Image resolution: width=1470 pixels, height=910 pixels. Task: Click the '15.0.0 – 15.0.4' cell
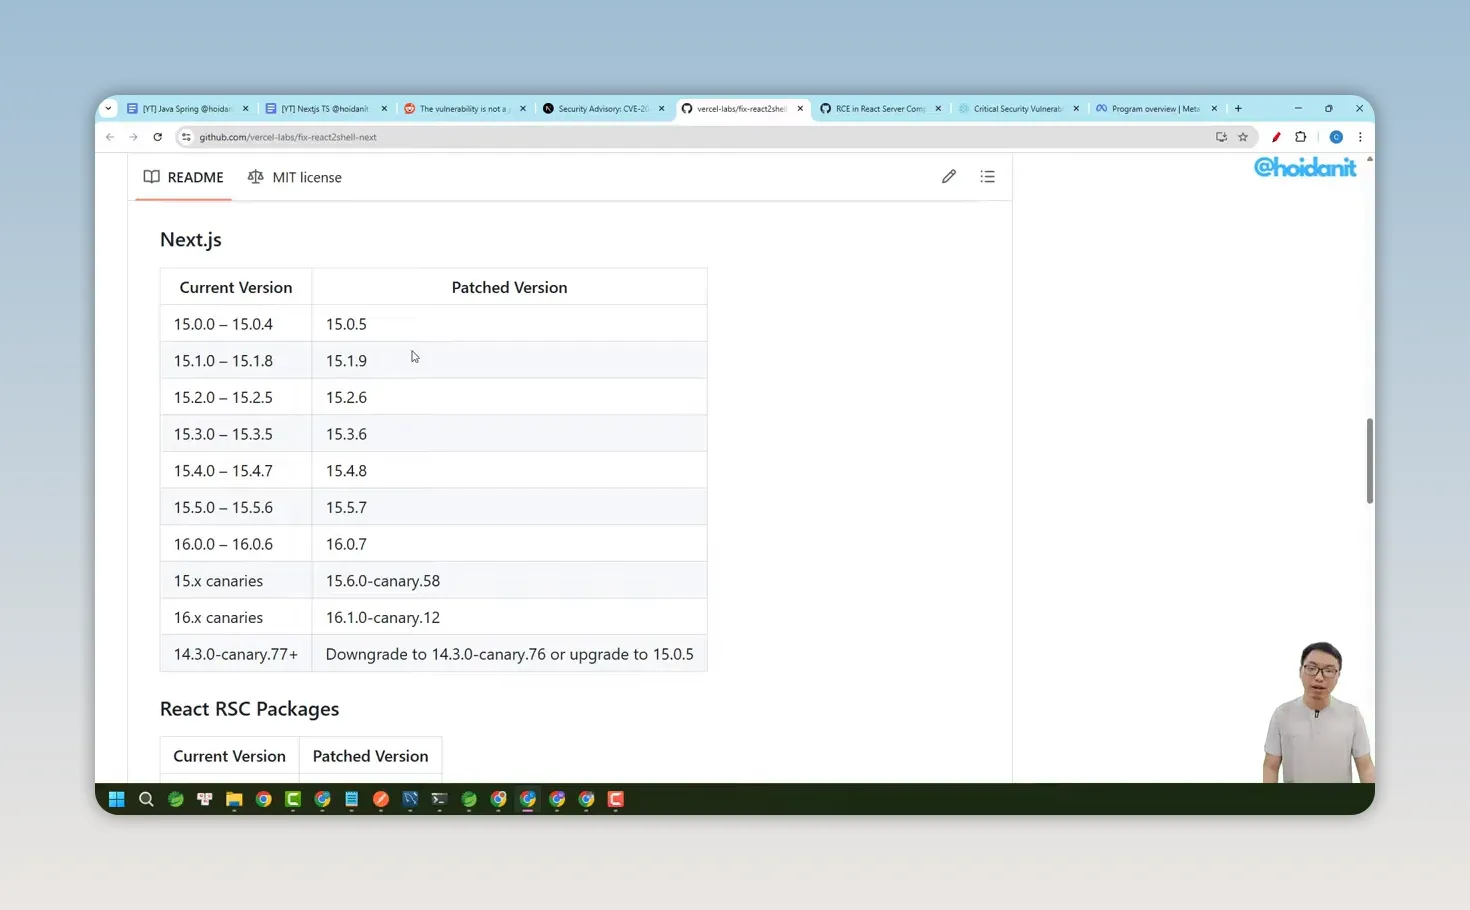click(x=236, y=324)
